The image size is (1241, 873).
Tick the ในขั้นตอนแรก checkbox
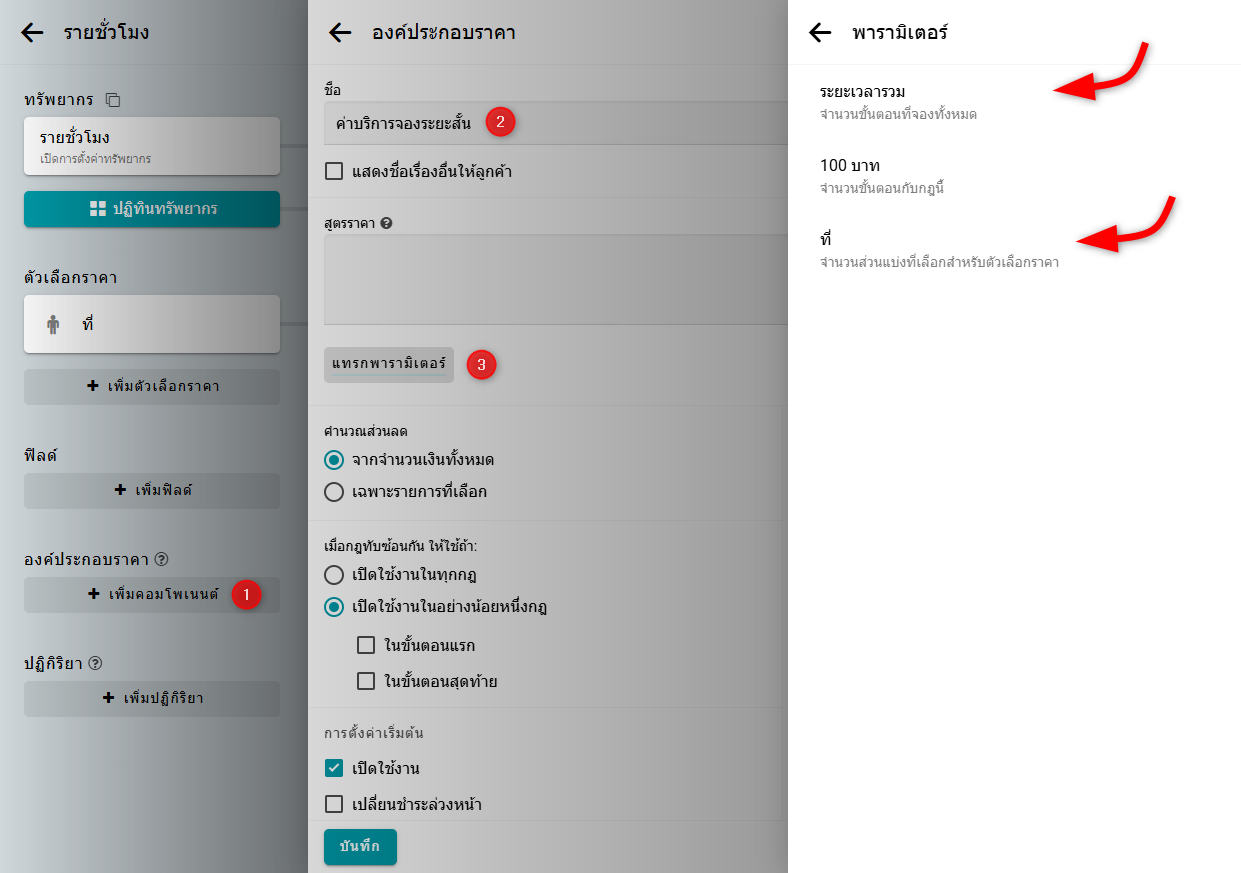click(x=366, y=645)
